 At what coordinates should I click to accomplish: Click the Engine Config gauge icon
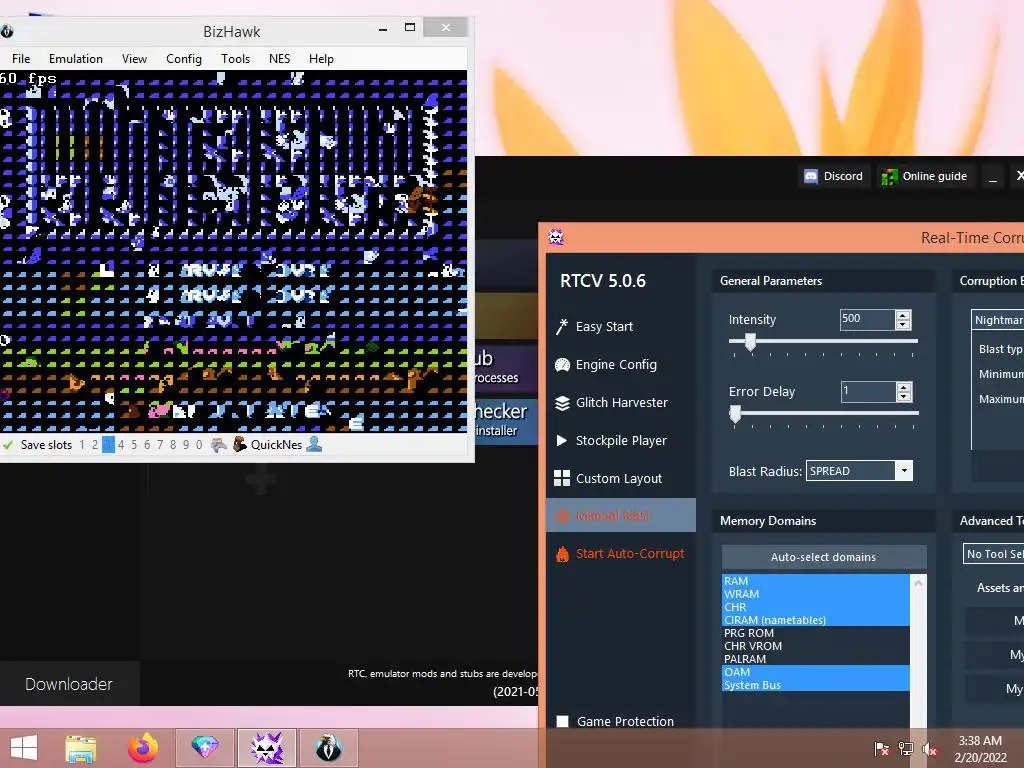coord(562,364)
